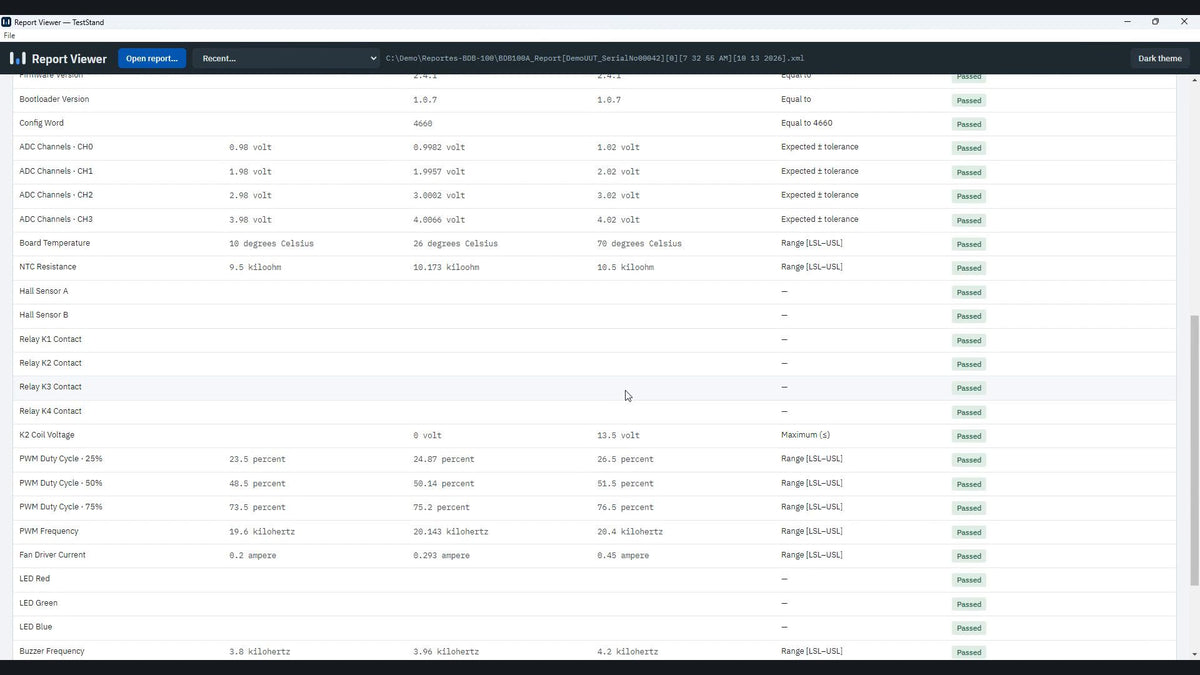Viewport: 1200px width, 675px height.
Task: Toggle the Dark theme button
Action: pos(1160,59)
